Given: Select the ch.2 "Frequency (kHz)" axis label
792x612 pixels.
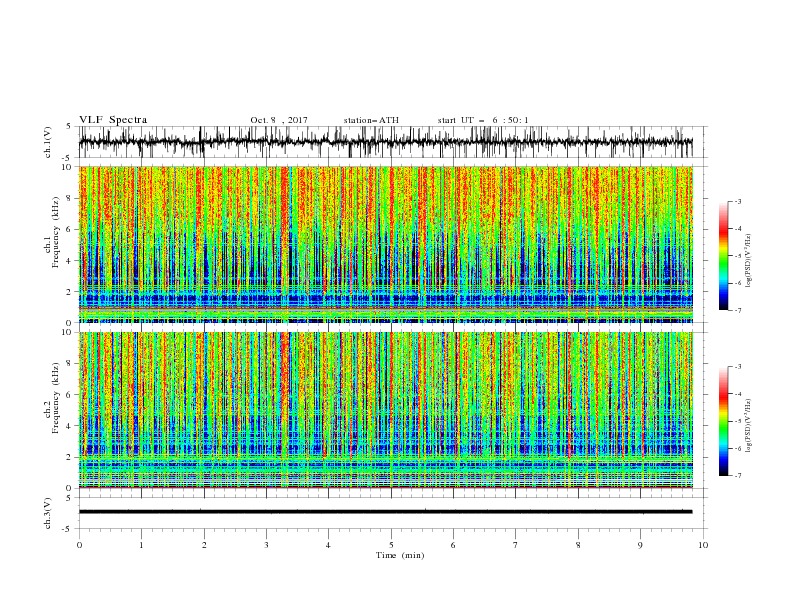Looking at the screenshot, I should (x=55, y=398).
